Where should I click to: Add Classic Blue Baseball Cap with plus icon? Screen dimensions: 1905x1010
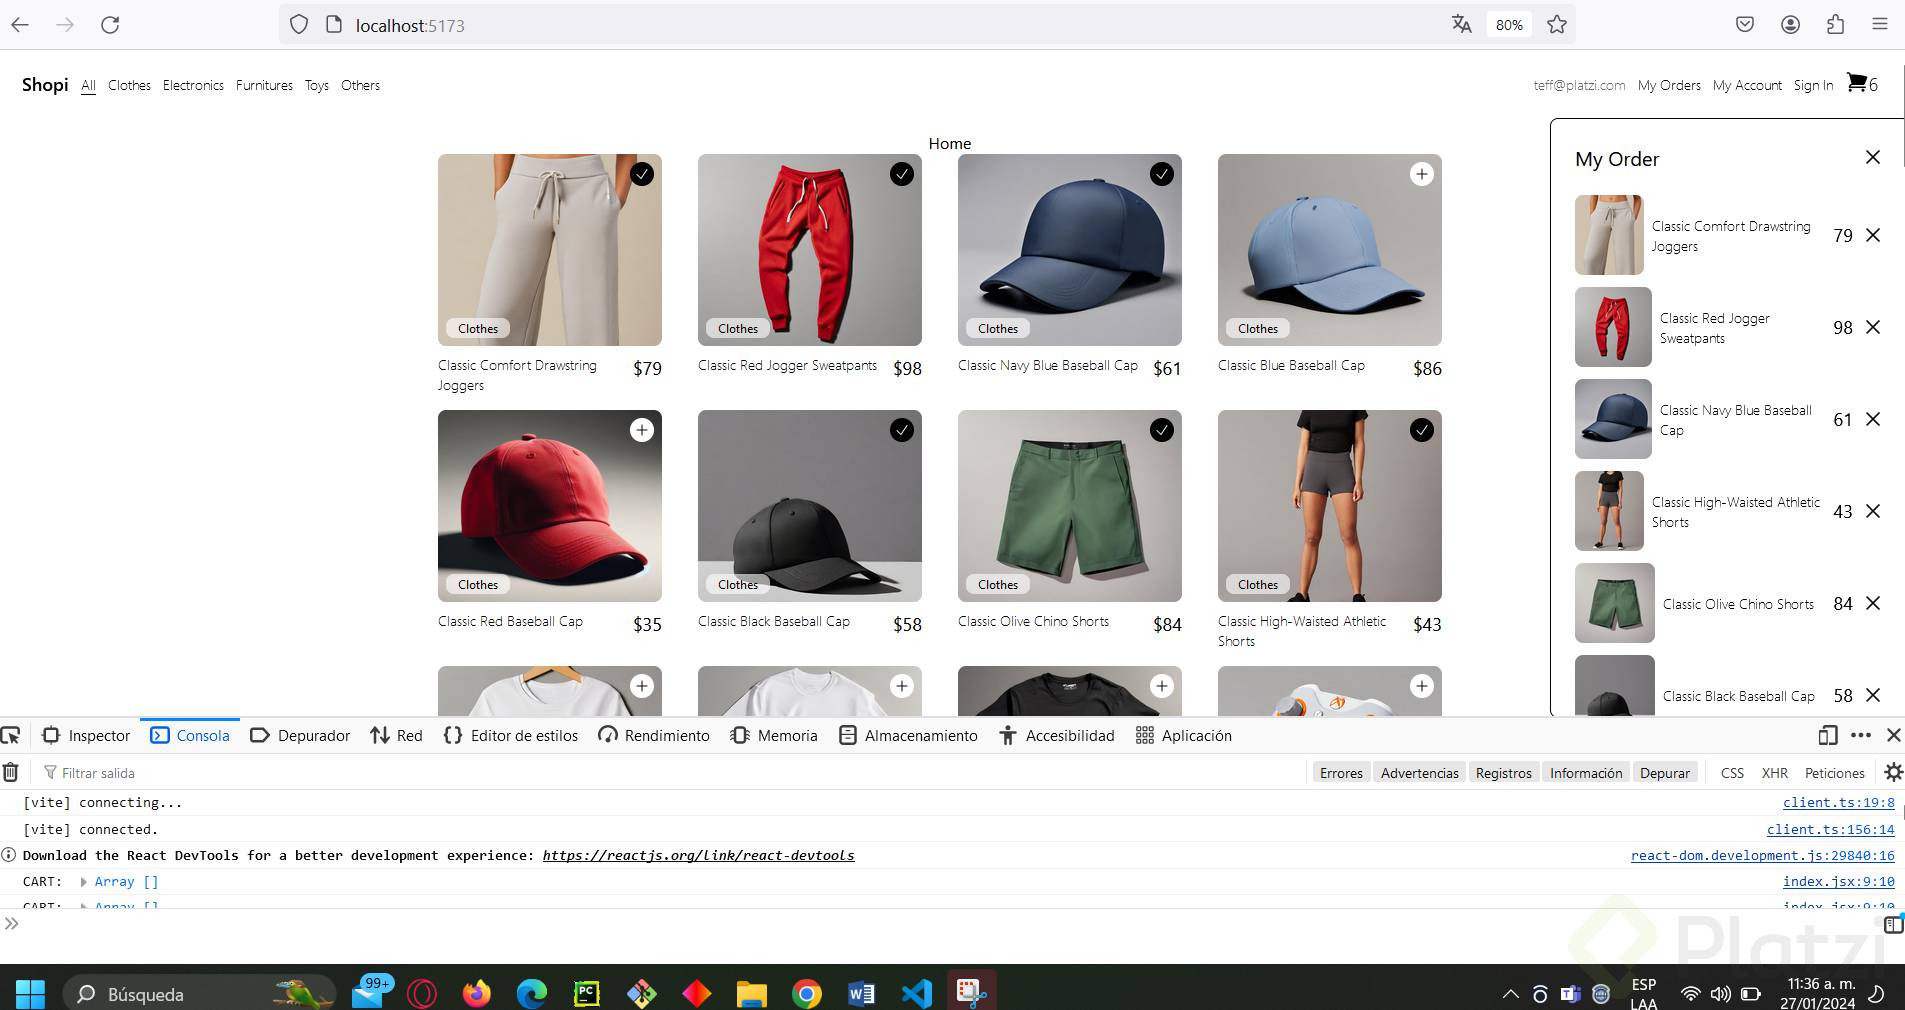1421,174
